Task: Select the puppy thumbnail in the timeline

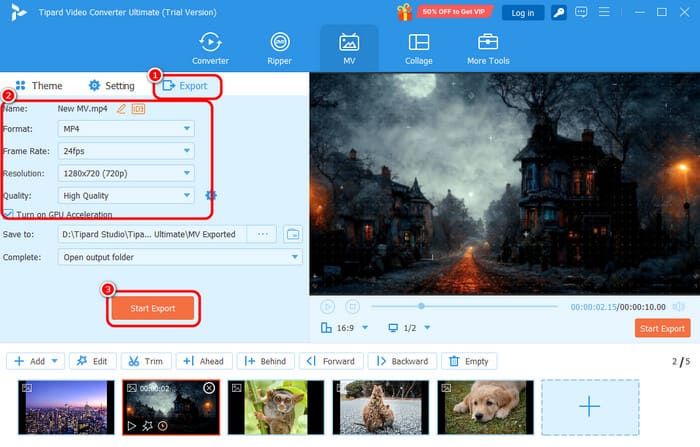Action: [x=485, y=406]
